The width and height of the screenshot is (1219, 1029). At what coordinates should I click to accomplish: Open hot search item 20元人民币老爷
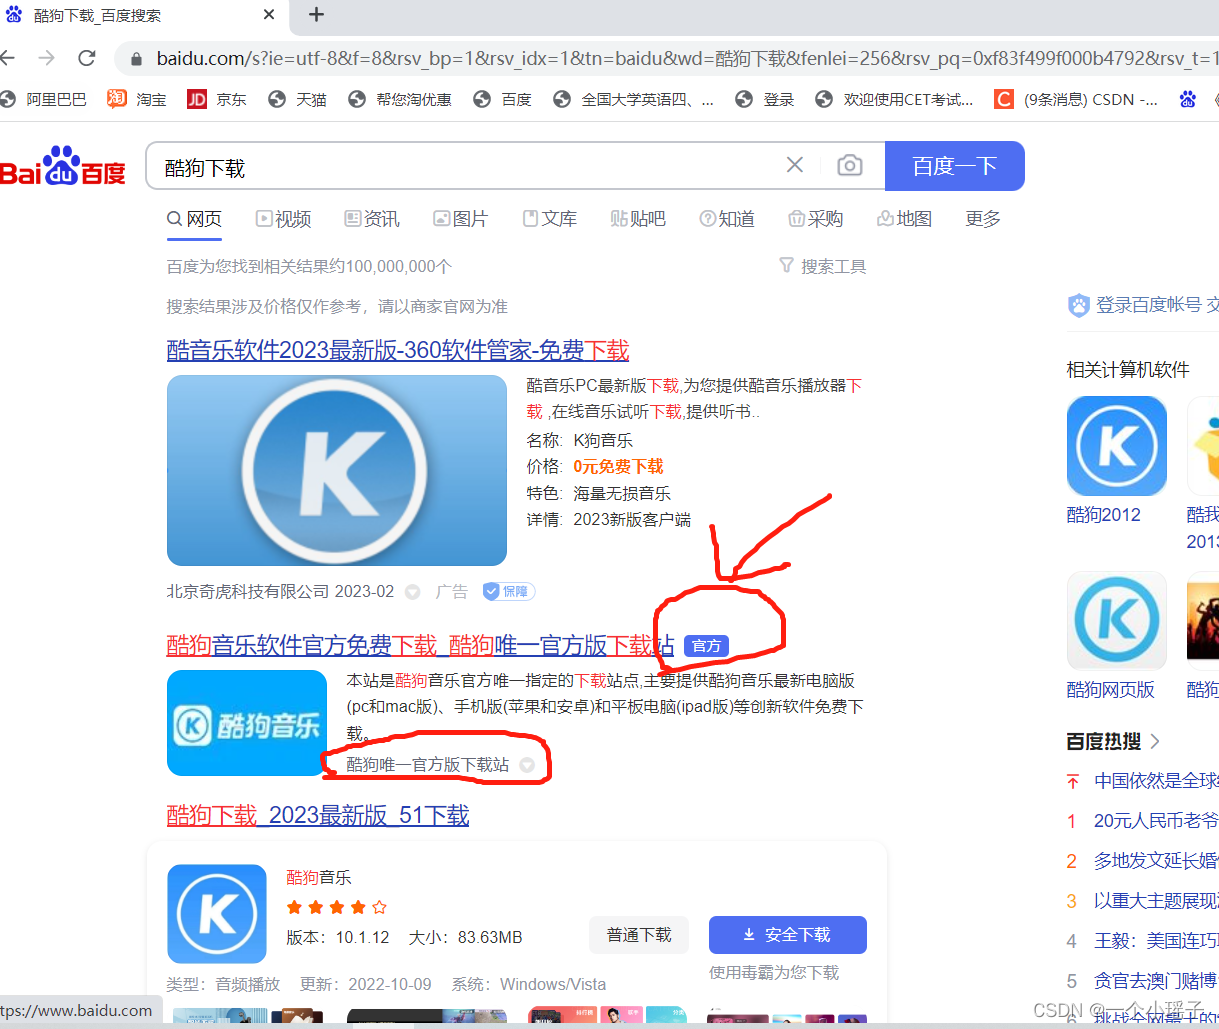point(1156,820)
